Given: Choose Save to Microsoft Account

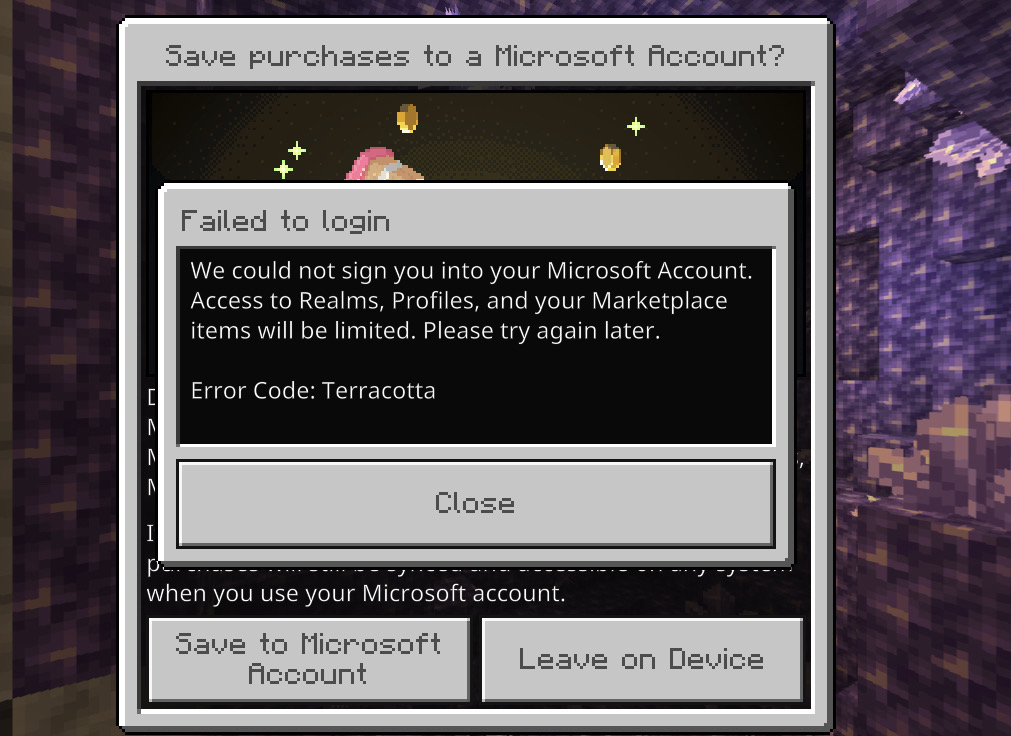Looking at the screenshot, I should [309, 659].
